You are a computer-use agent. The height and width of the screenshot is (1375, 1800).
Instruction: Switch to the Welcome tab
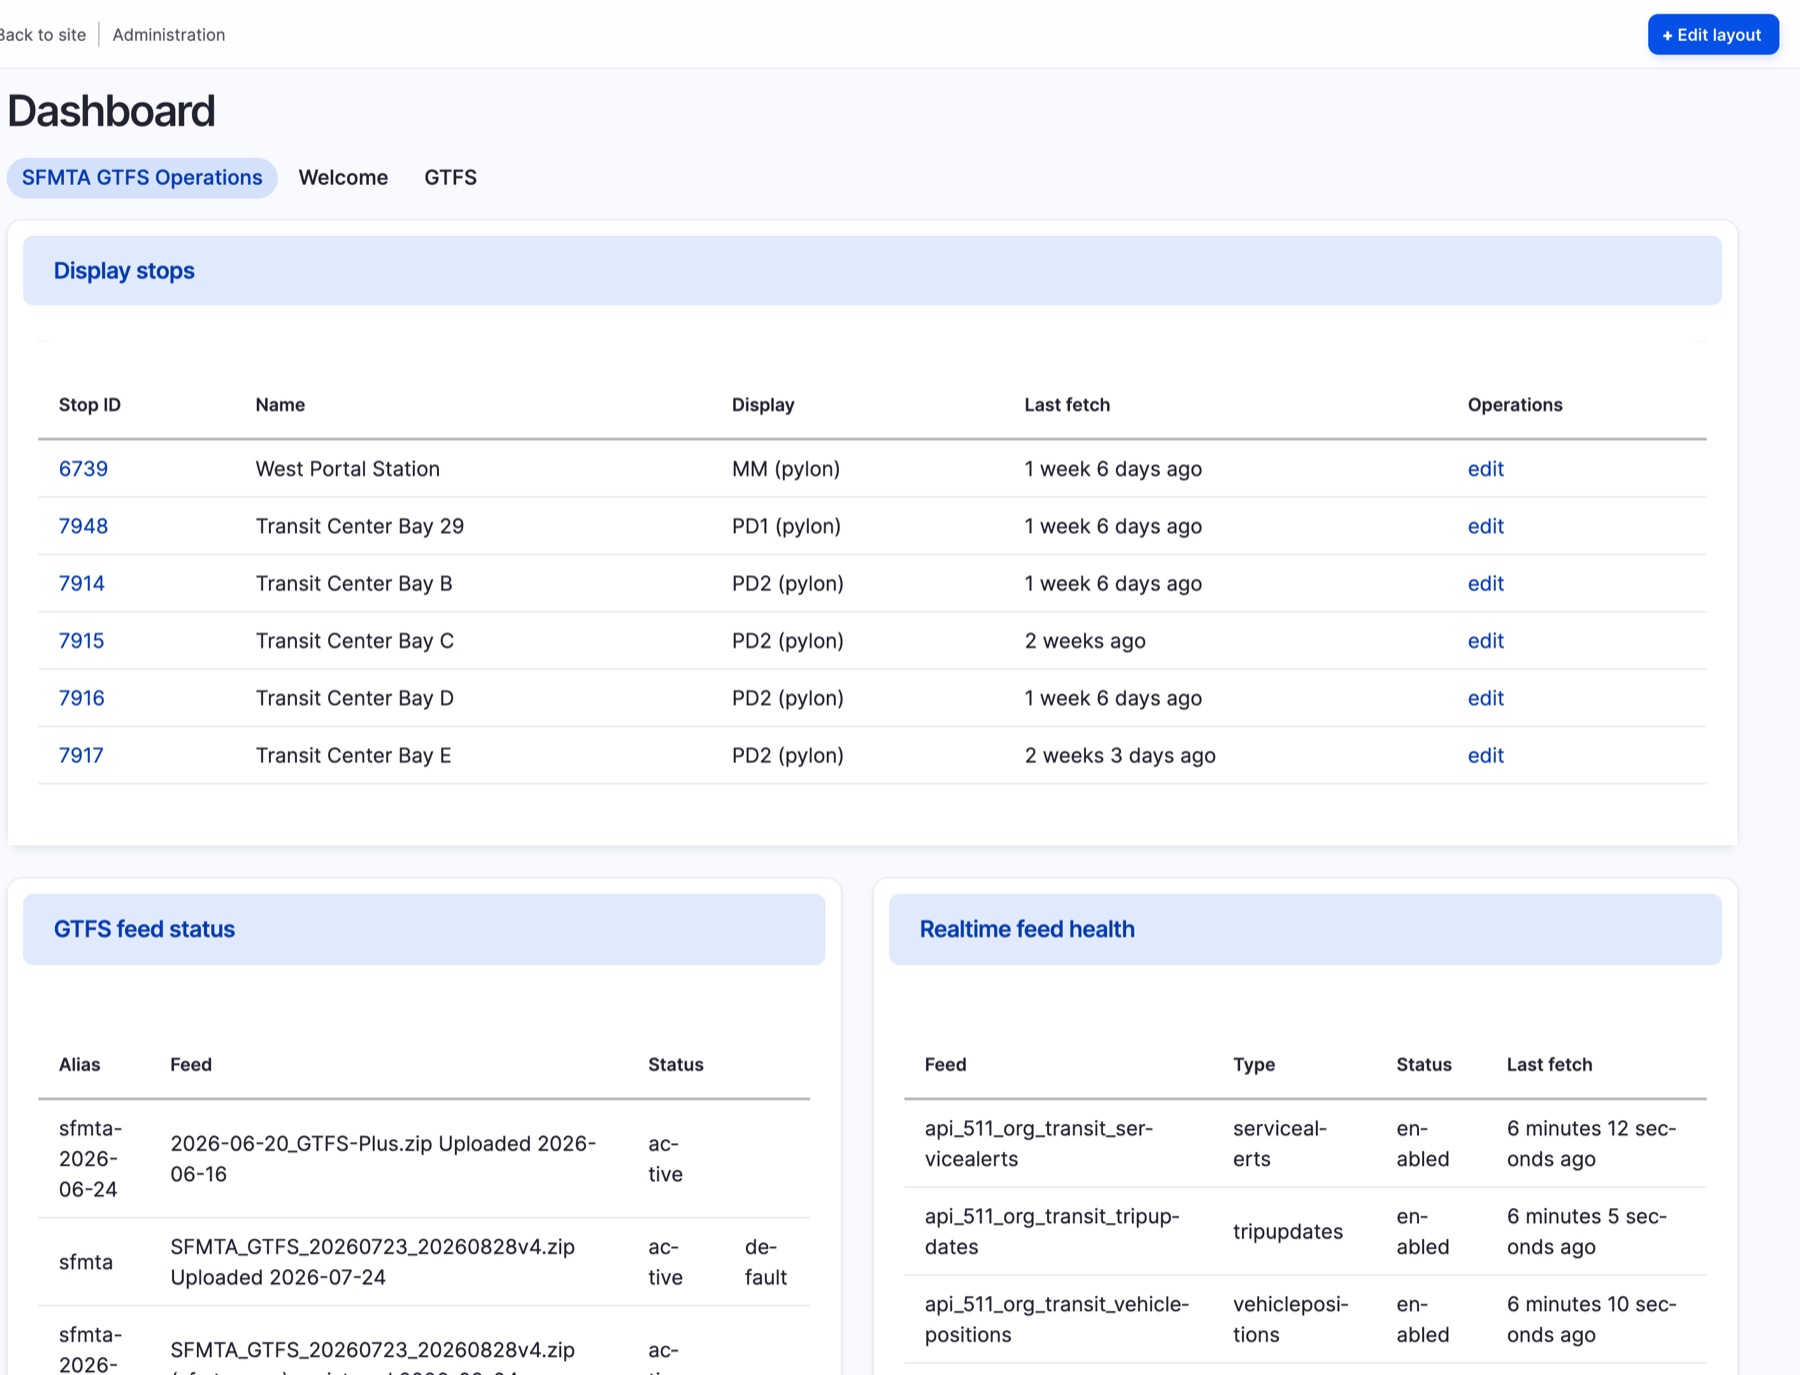(x=343, y=178)
